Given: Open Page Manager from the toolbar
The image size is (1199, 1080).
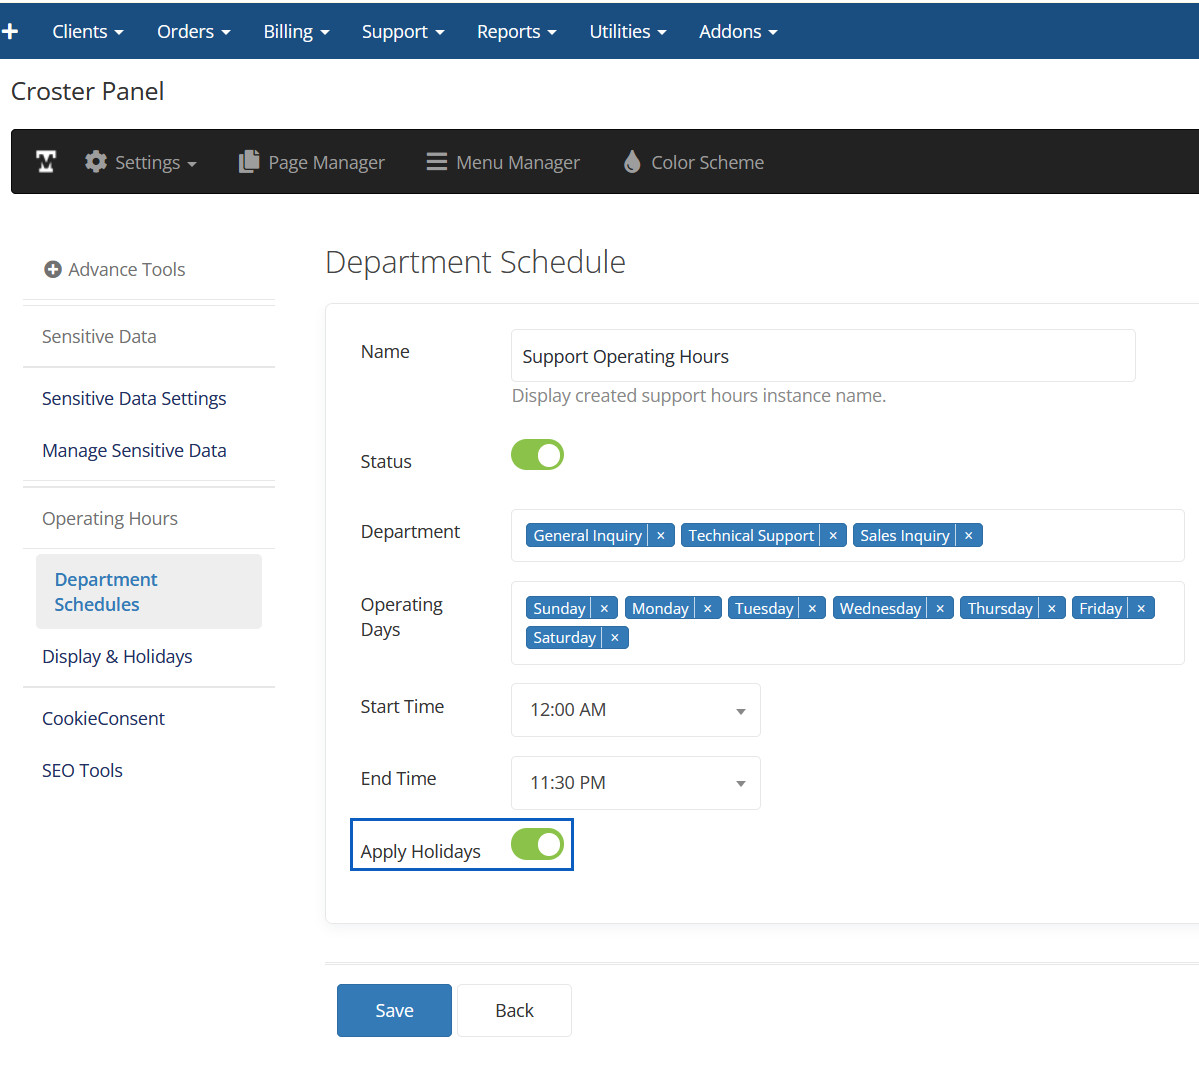Looking at the screenshot, I should point(311,162).
